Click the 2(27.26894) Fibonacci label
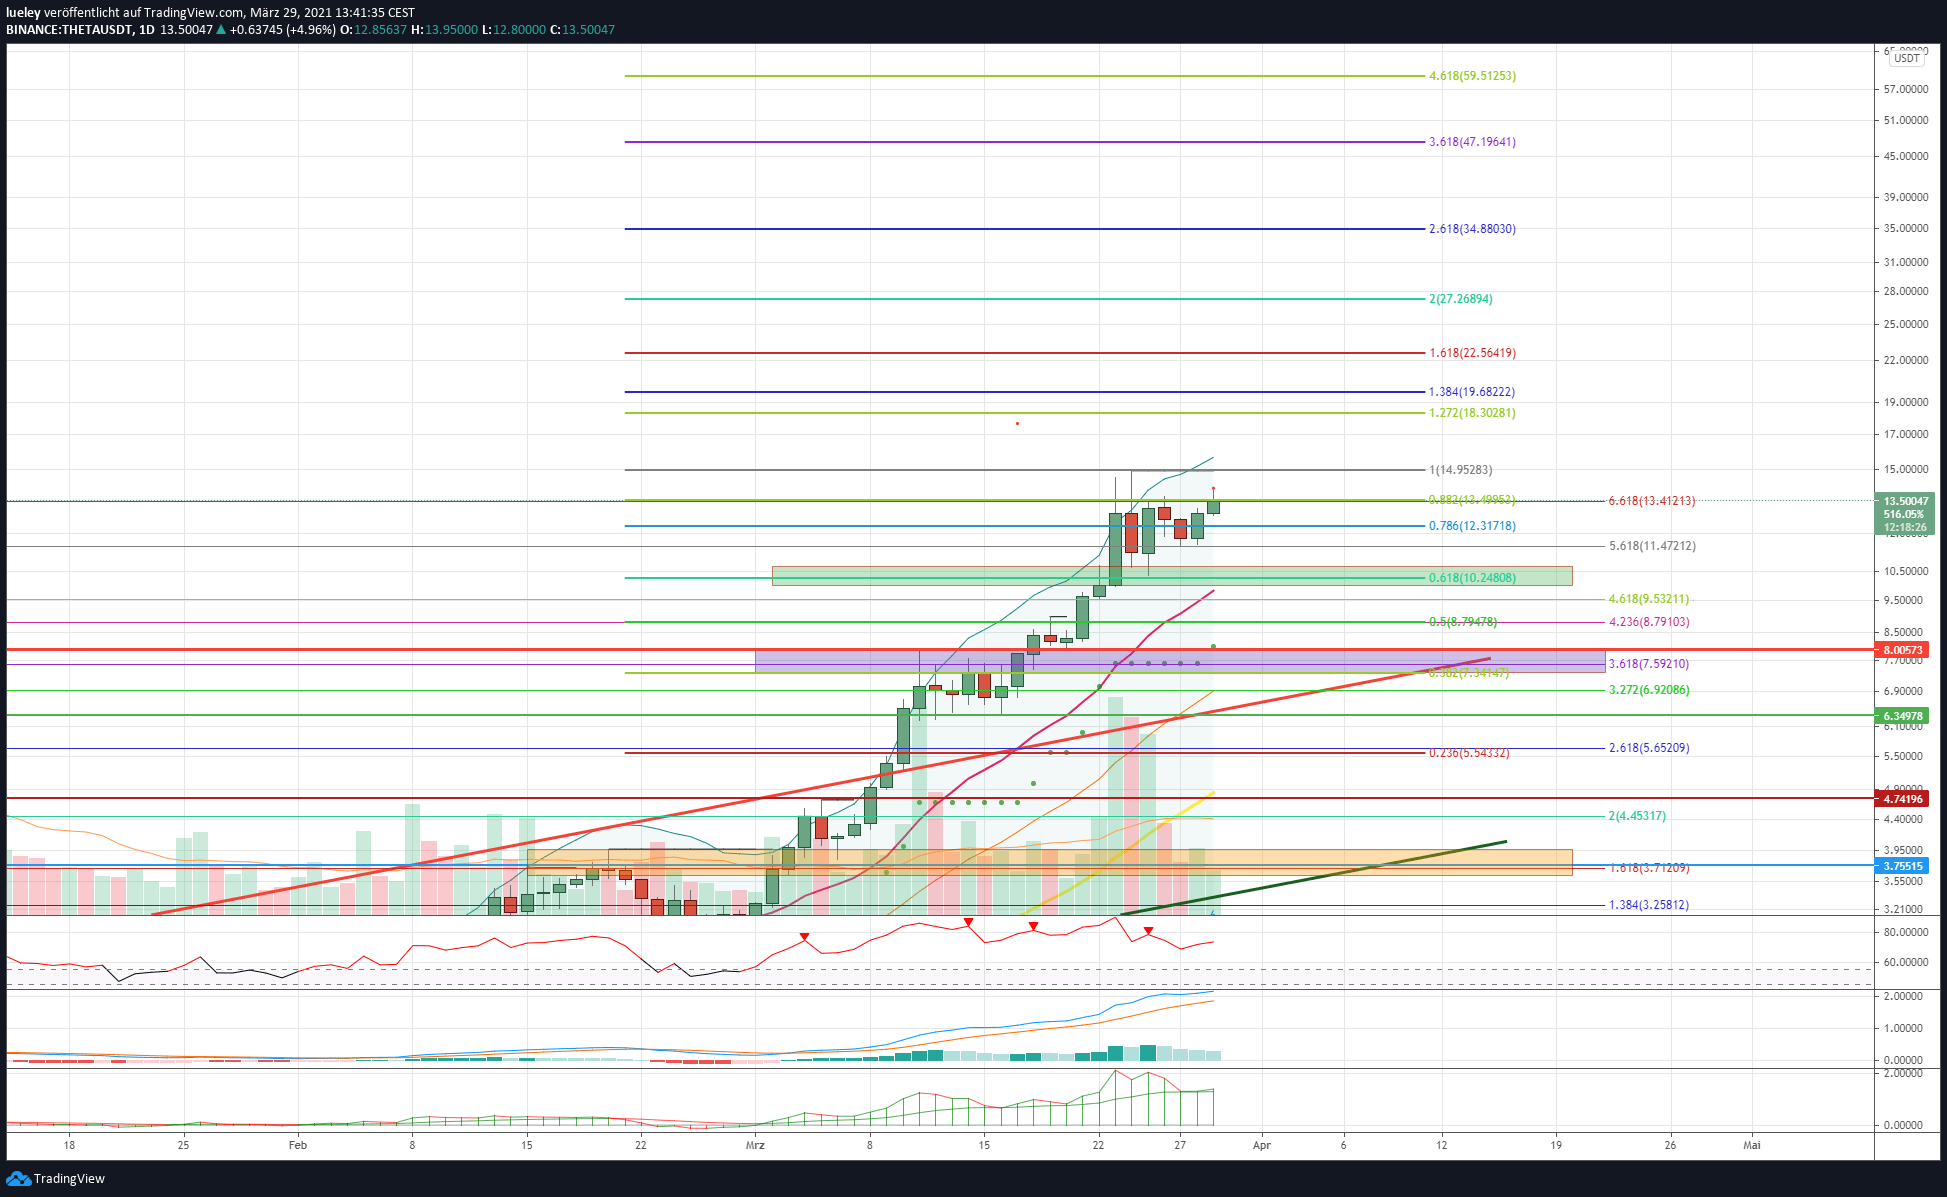 pyautogui.click(x=1460, y=299)
